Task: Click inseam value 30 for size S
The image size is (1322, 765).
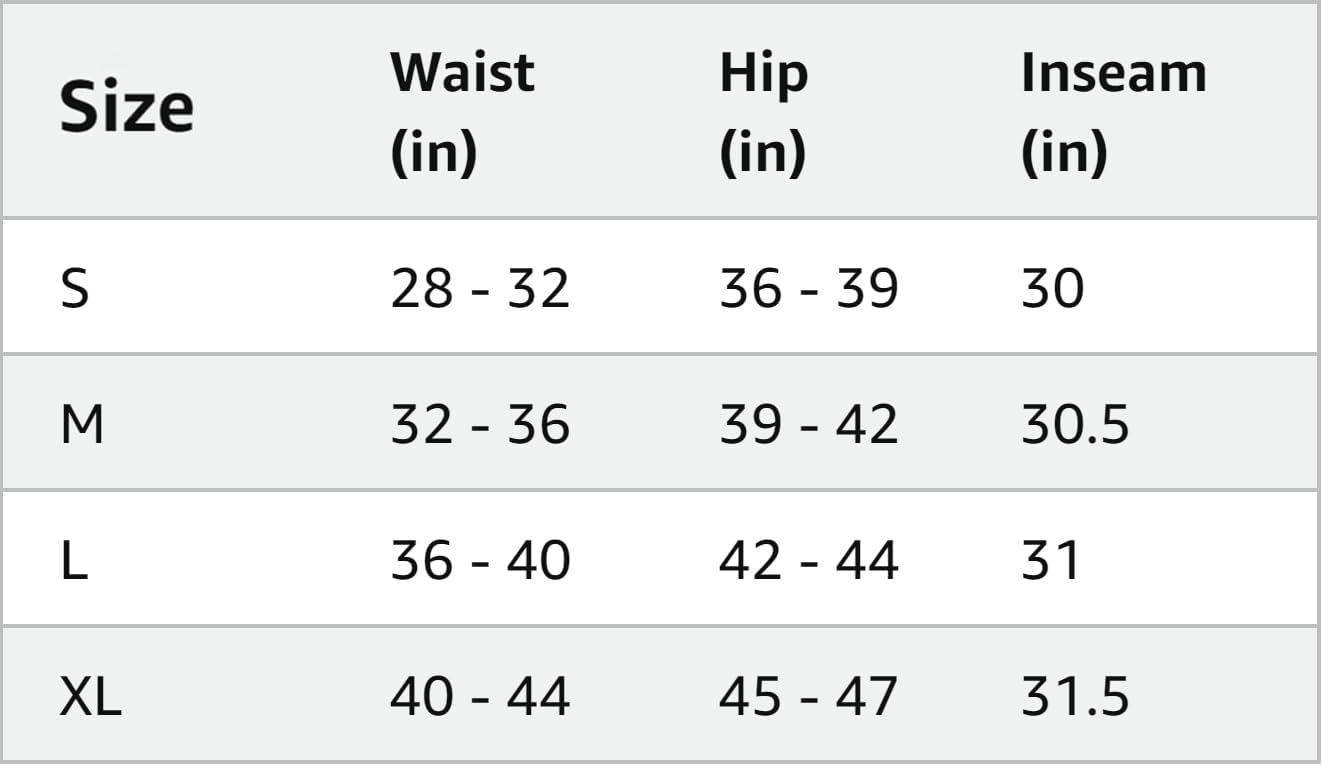Action: 1052,288
